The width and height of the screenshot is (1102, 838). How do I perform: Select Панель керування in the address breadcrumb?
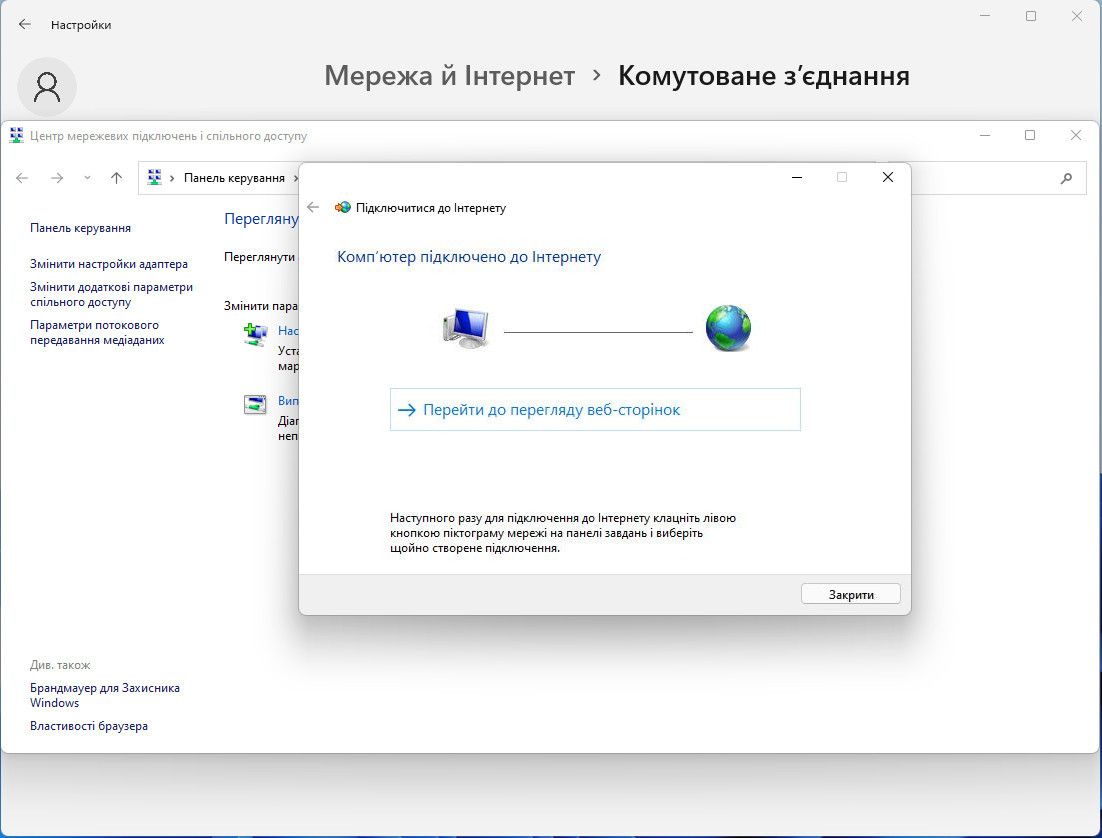click(x=234, y=178)
